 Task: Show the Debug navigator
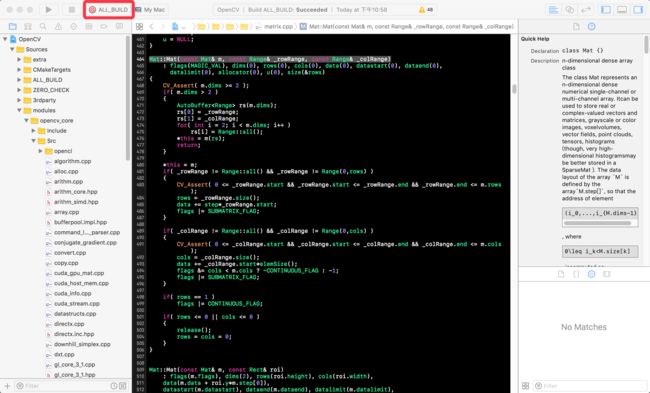pos(89,27)
